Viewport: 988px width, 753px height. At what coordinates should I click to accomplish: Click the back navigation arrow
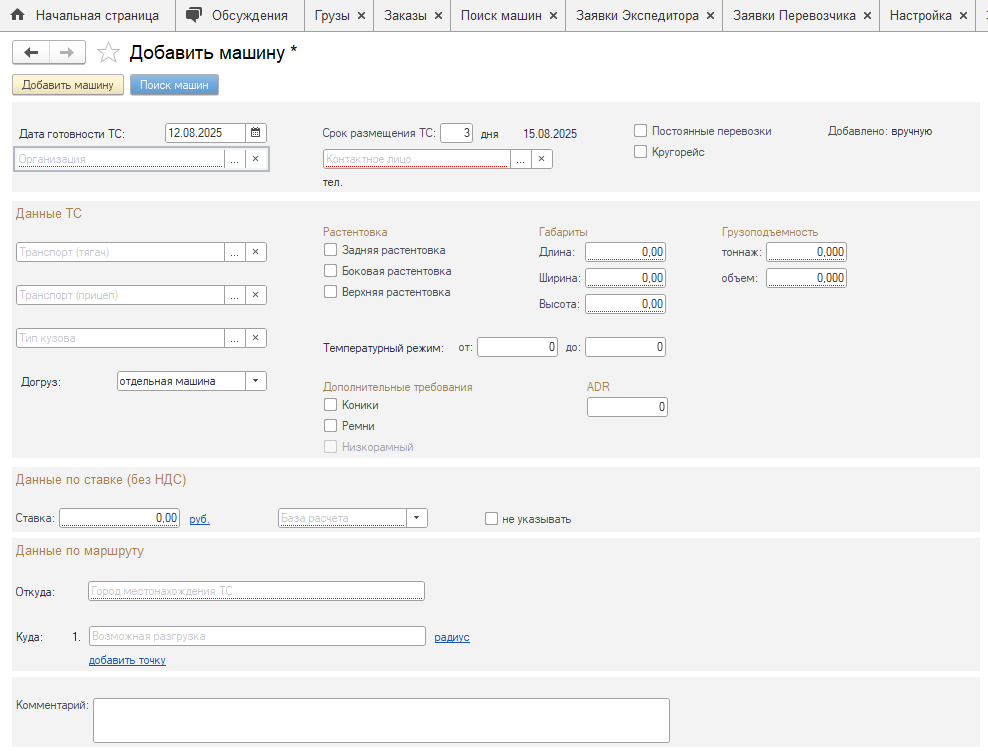pyautogui.click(x=31, y=53)
